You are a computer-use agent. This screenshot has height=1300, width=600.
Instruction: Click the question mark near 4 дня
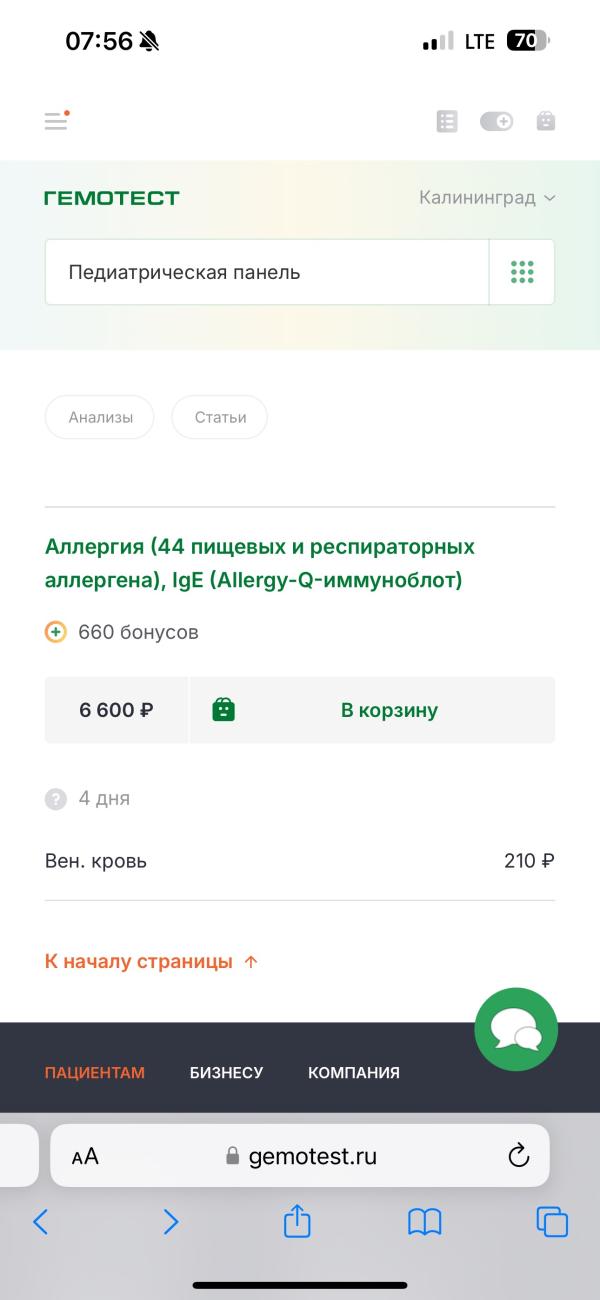tap(56, 798)
